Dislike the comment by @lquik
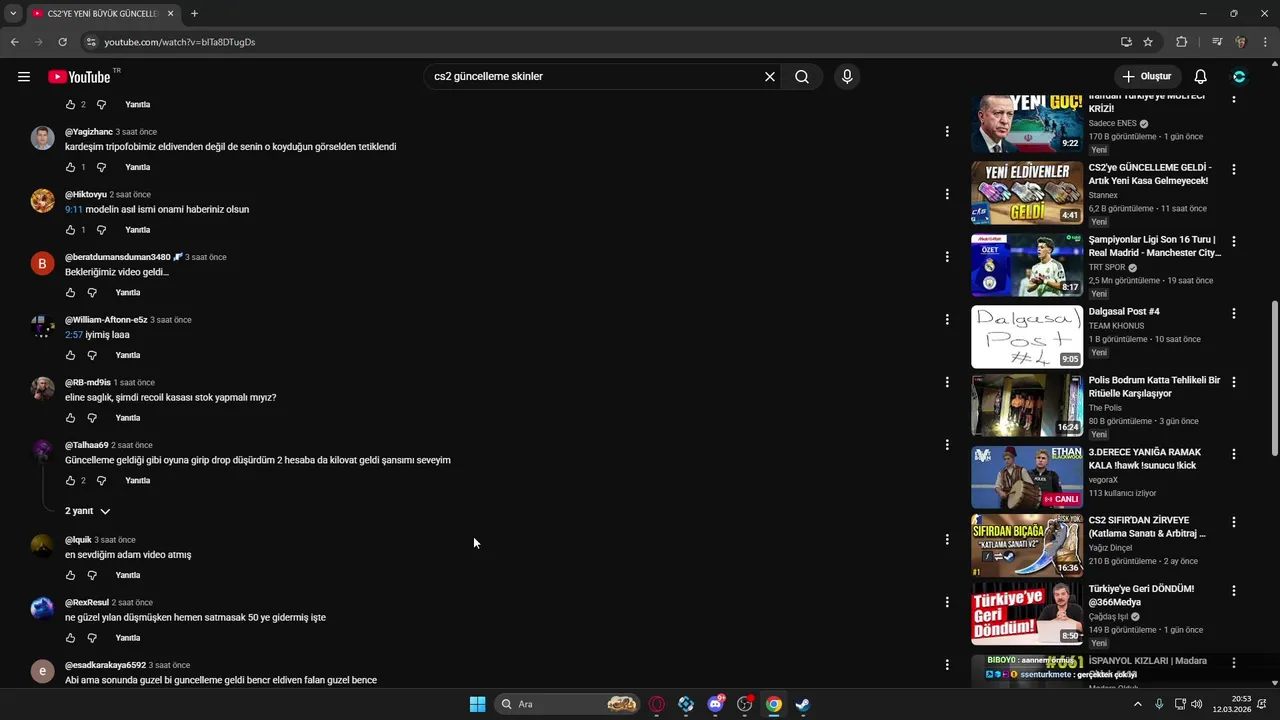Image resolution: width=1280 pixels, height=720 pixels. 92,575
